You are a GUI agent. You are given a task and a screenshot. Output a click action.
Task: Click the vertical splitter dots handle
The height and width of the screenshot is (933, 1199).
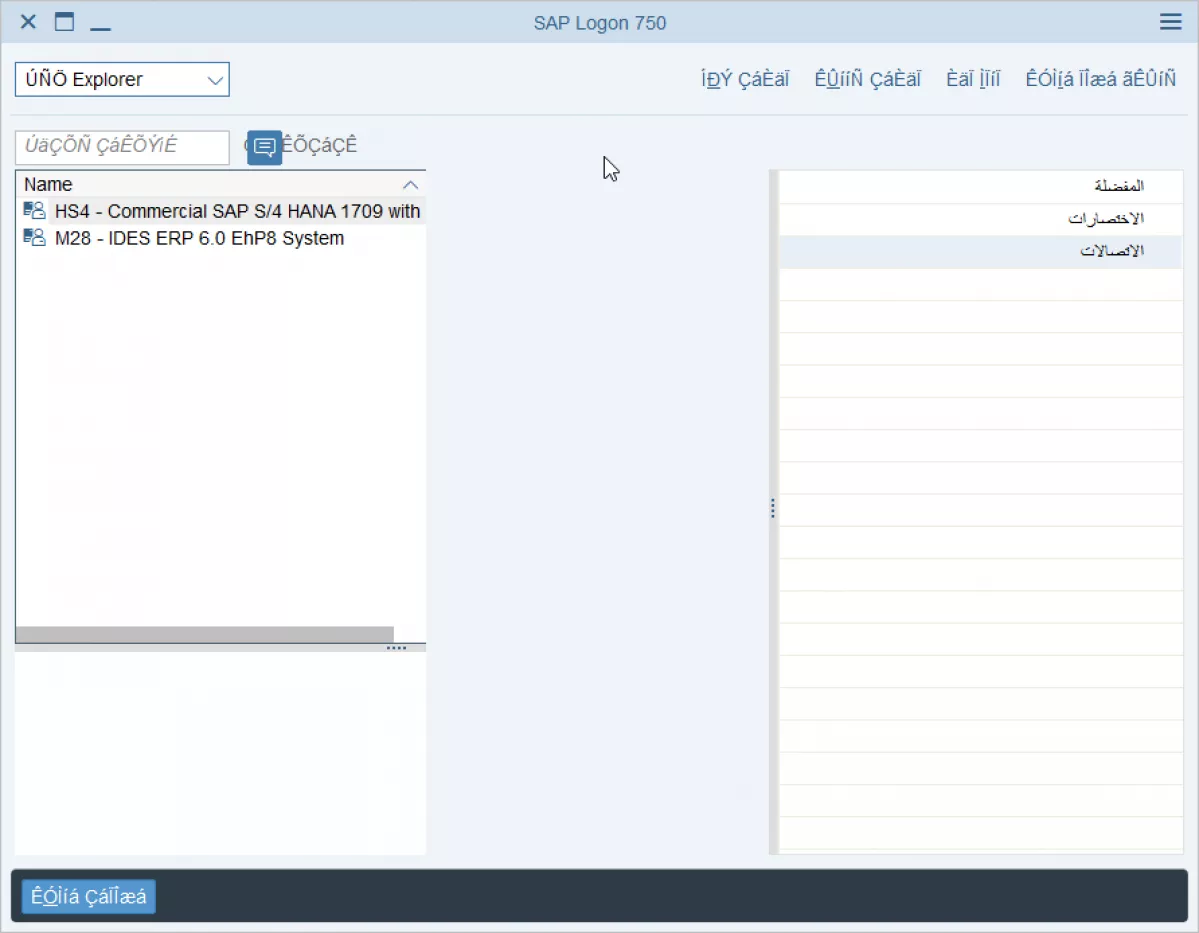(773, 509)
